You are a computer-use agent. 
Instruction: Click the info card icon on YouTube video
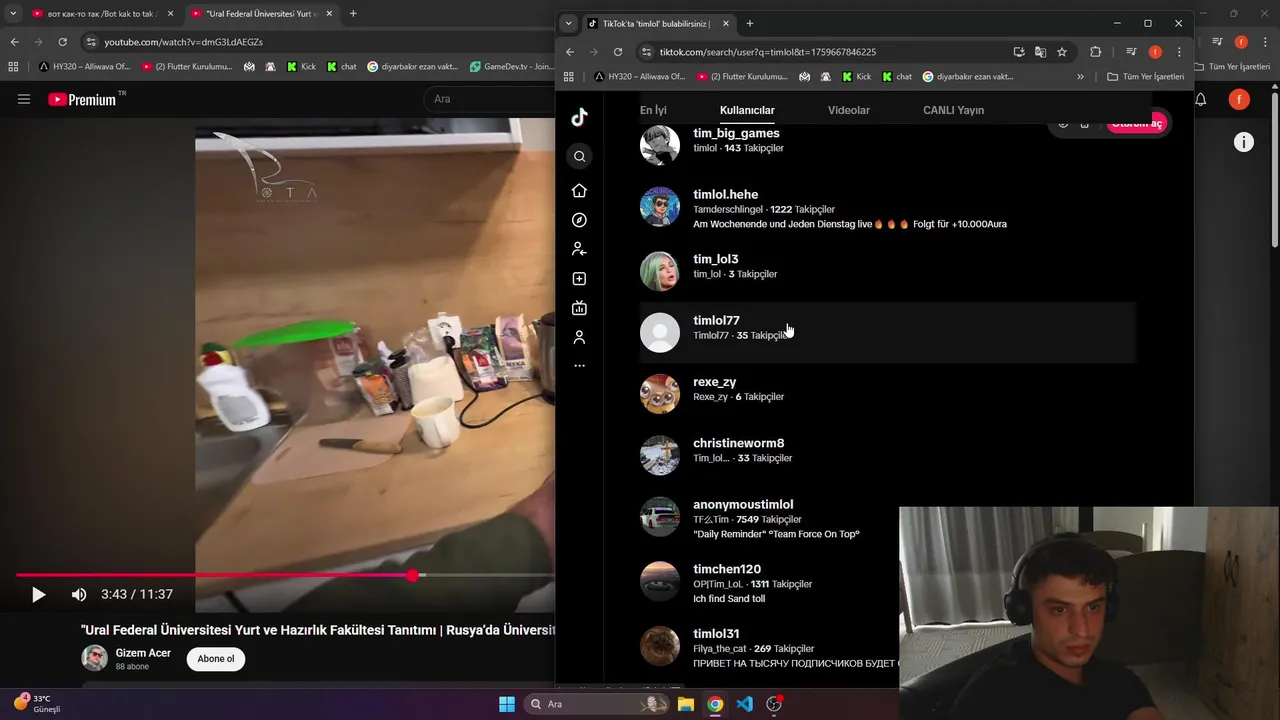click(x=1243, y=142)
